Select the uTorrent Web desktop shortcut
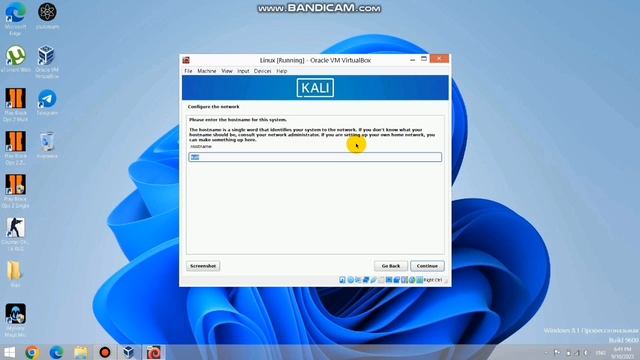The image size is (640, 360). click(x=16, y=59)
